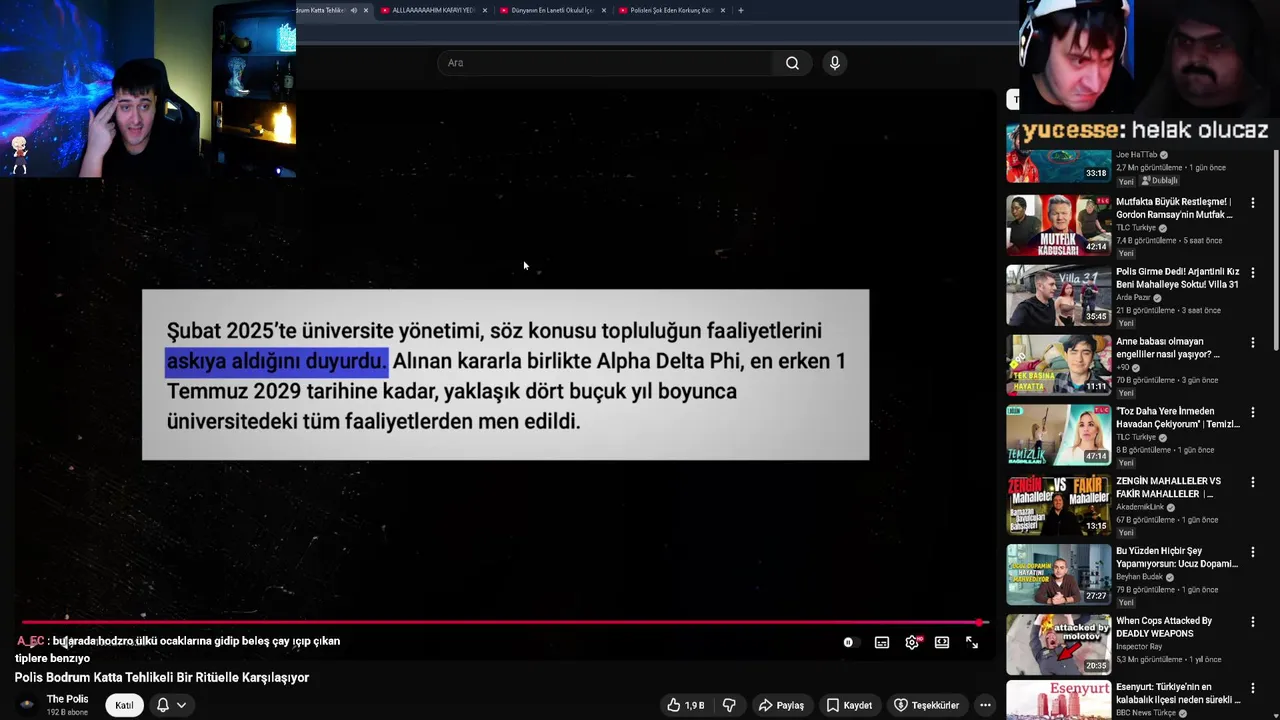
Task: Close the Dünyanın En Lanetli Okulu tab
Action: (x=604, y=10)
